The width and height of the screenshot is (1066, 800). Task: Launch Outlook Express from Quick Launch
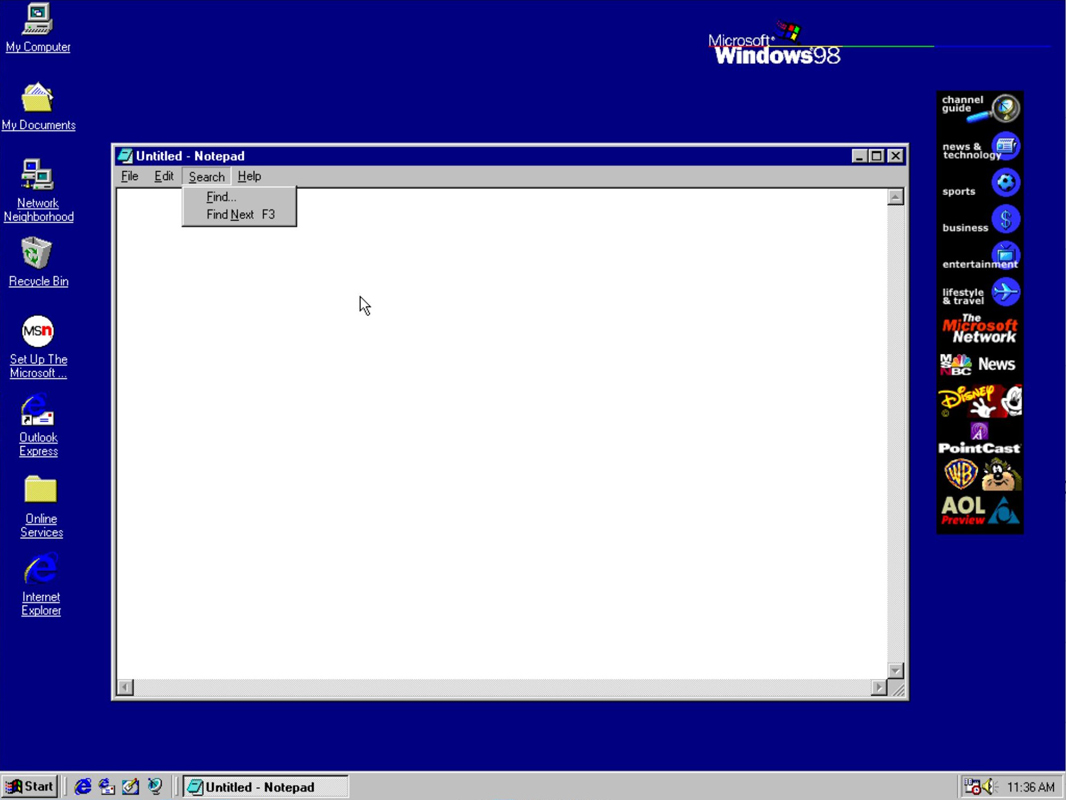click(x=107, y=786)
